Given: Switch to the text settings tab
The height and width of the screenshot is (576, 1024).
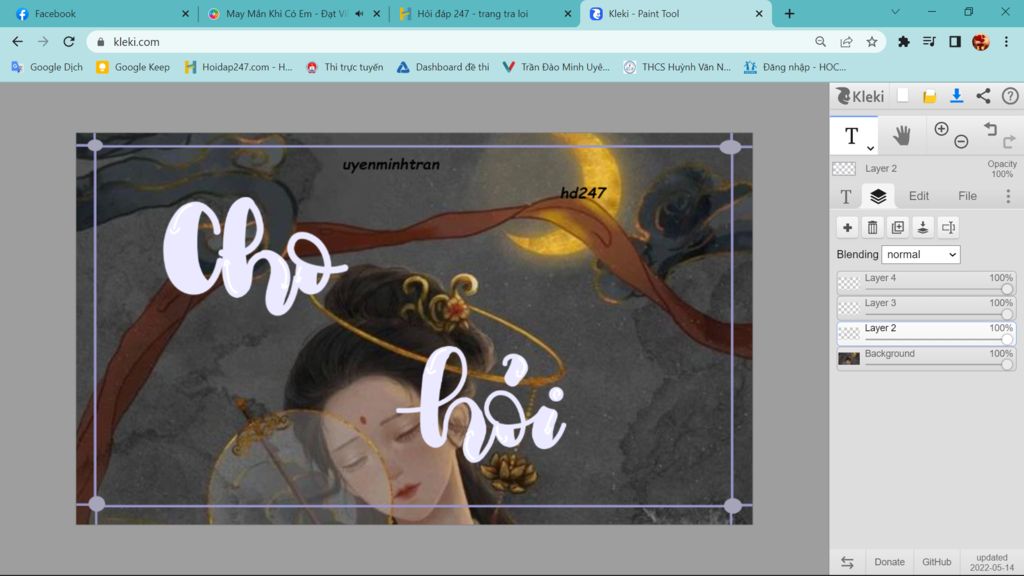Looking at the screenshot, I should (x=846, y=196).
